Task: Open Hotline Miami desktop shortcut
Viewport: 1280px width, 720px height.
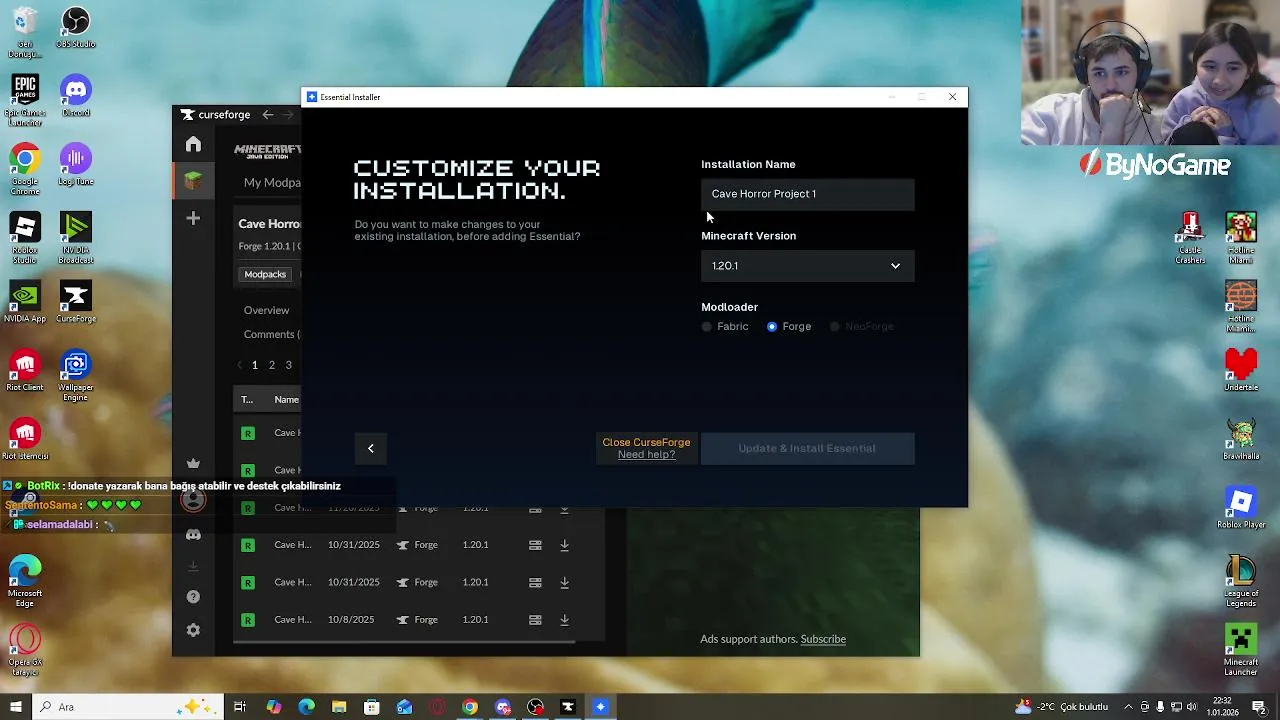Action: (x=1241, y=238)
